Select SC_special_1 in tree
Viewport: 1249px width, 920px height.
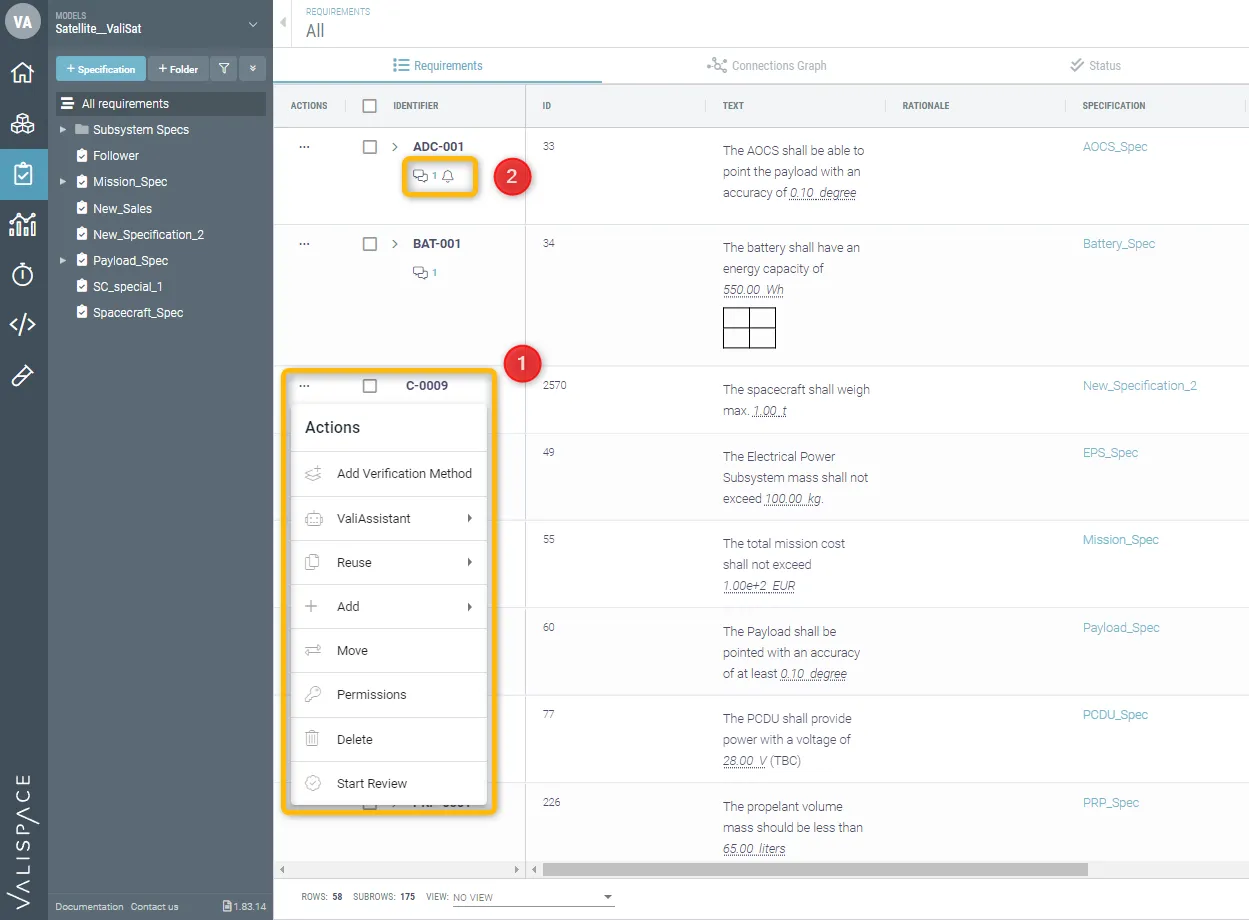127,286
